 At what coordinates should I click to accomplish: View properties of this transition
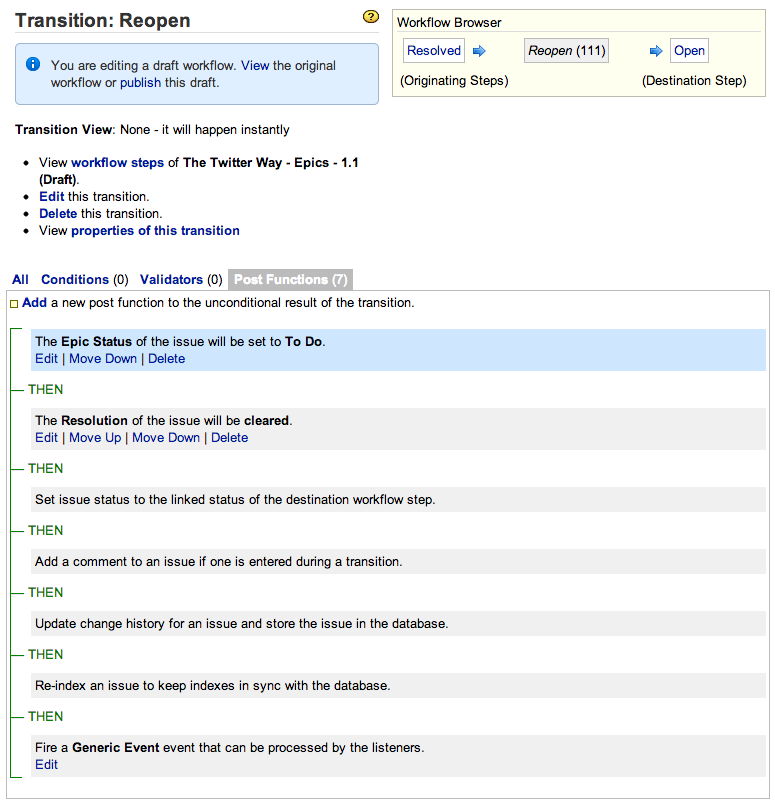tap(155, 230)
